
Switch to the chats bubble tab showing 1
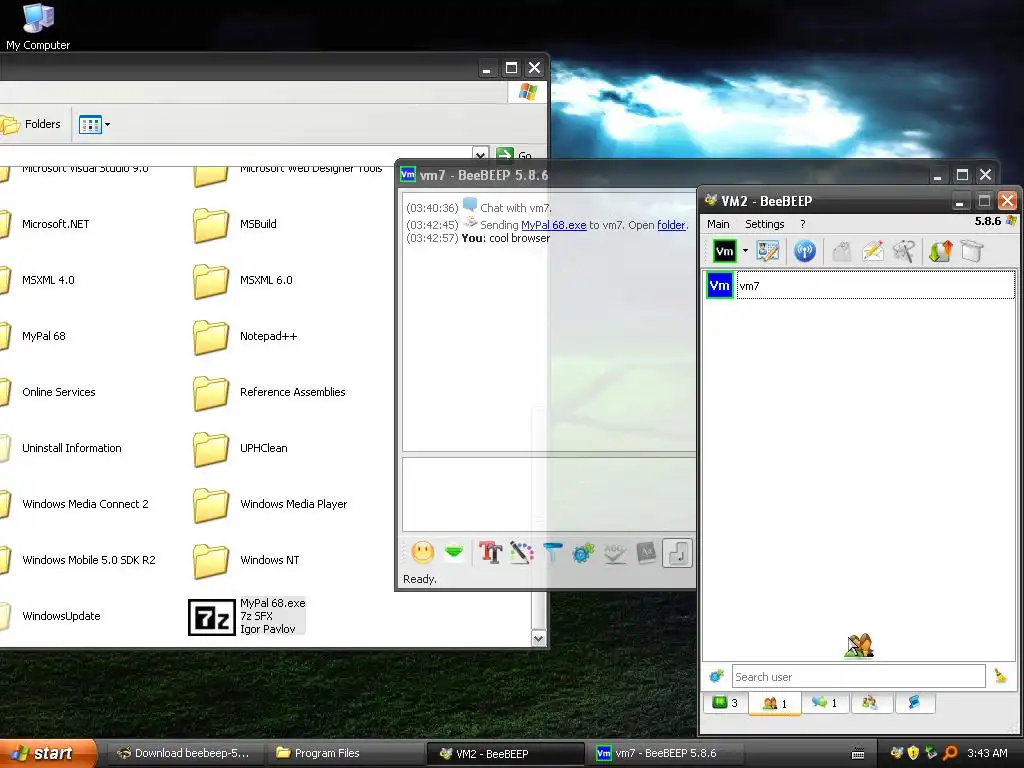tap(825, 703)
